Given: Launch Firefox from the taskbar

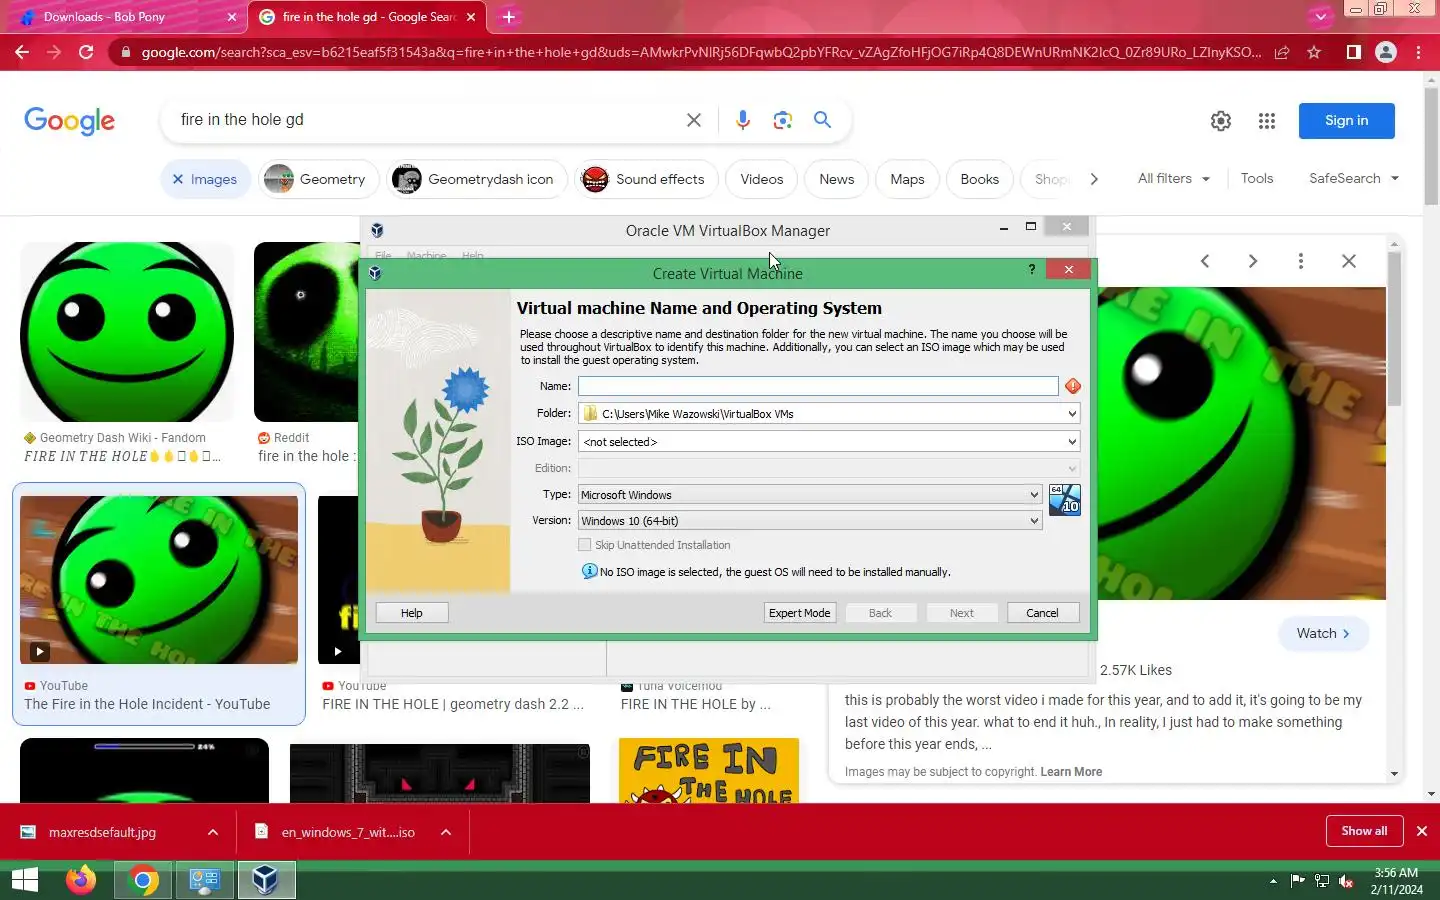Looking at the screenshot, I should (x=81, y=880).
